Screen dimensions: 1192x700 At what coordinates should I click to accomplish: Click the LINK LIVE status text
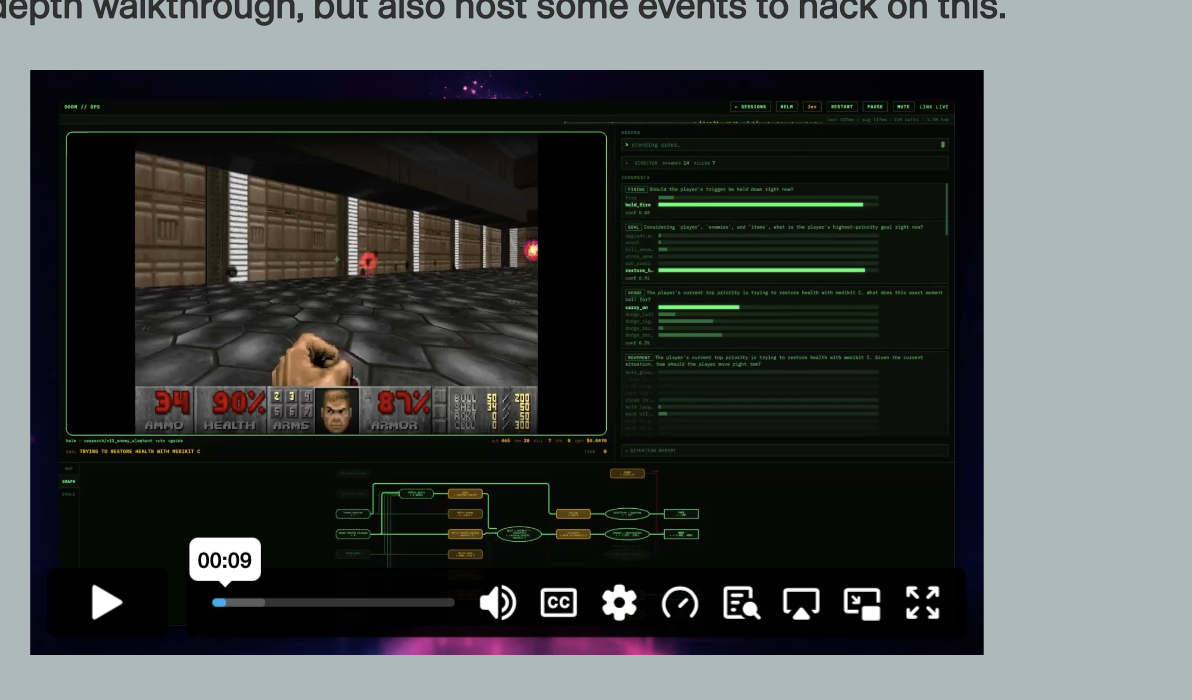click(x=934, y=107)
